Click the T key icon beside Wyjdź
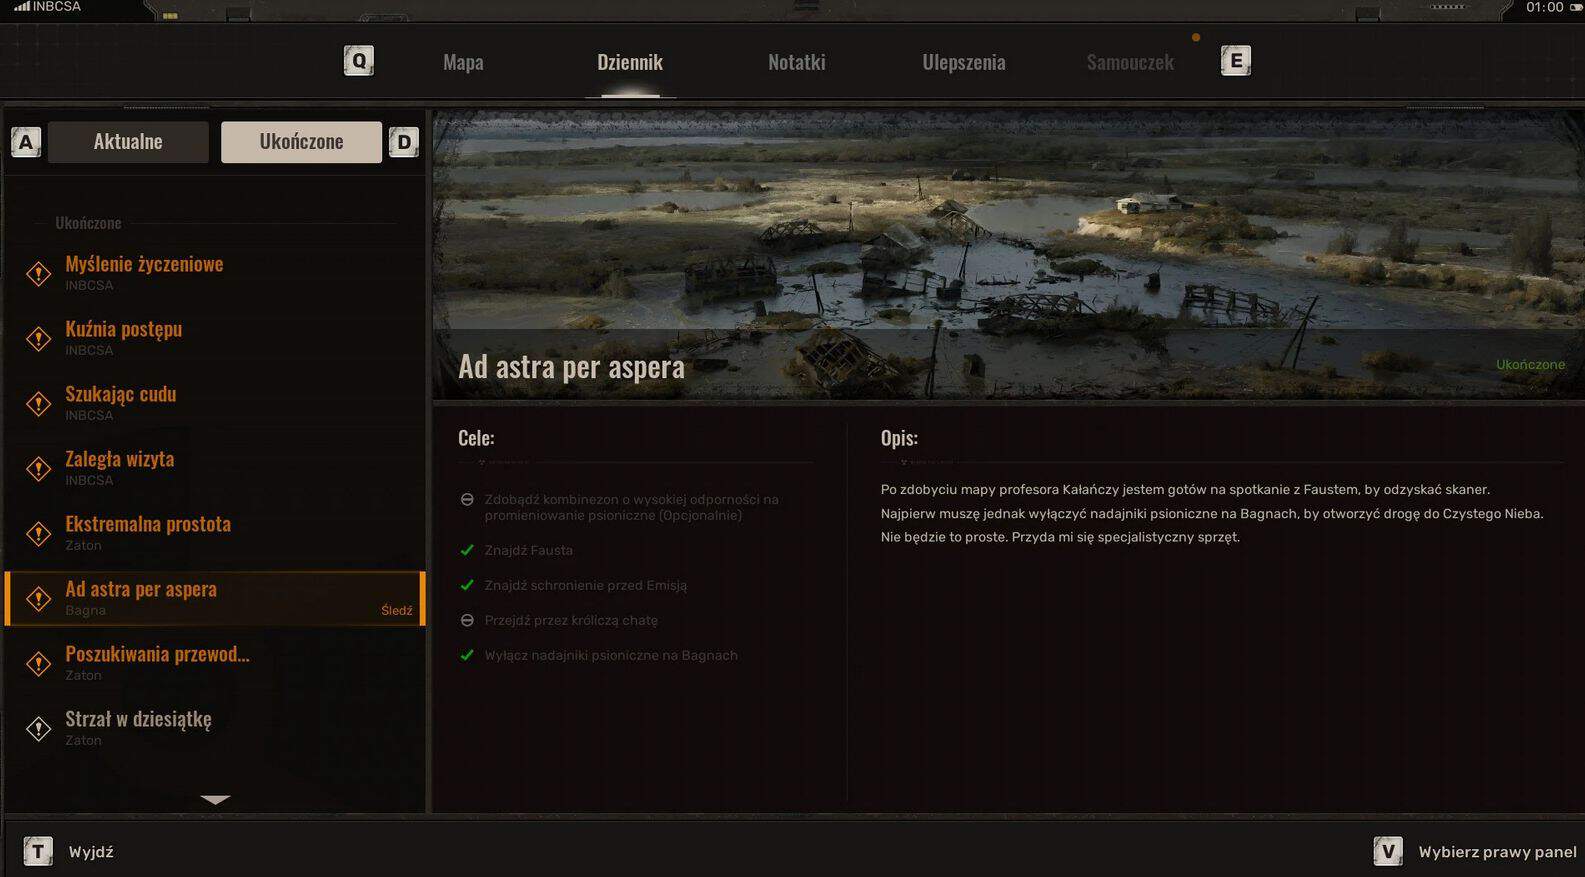Viewport: 1585px width, 877px height. click(38, 851)
